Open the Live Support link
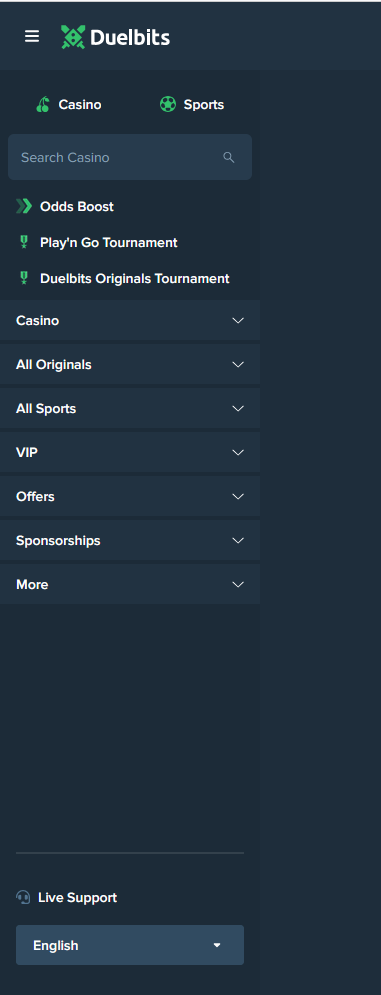381x995 pixels. coord(67,897)
